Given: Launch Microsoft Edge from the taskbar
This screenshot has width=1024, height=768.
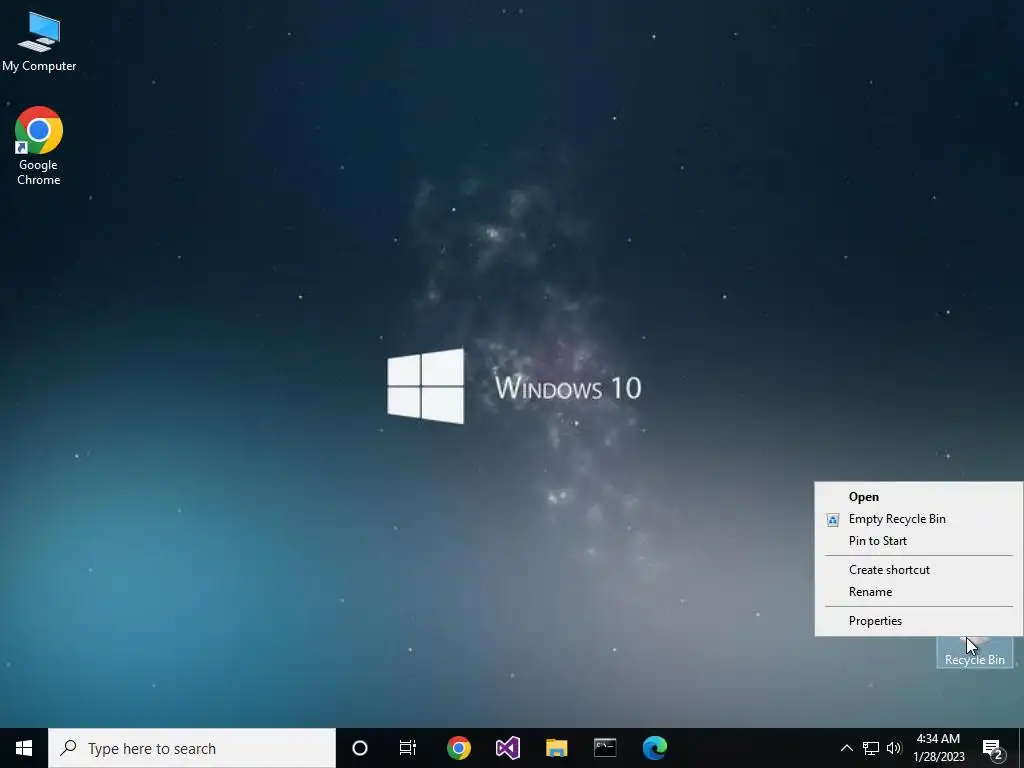Looking at the screenshot, I should [x=654, y=748].
